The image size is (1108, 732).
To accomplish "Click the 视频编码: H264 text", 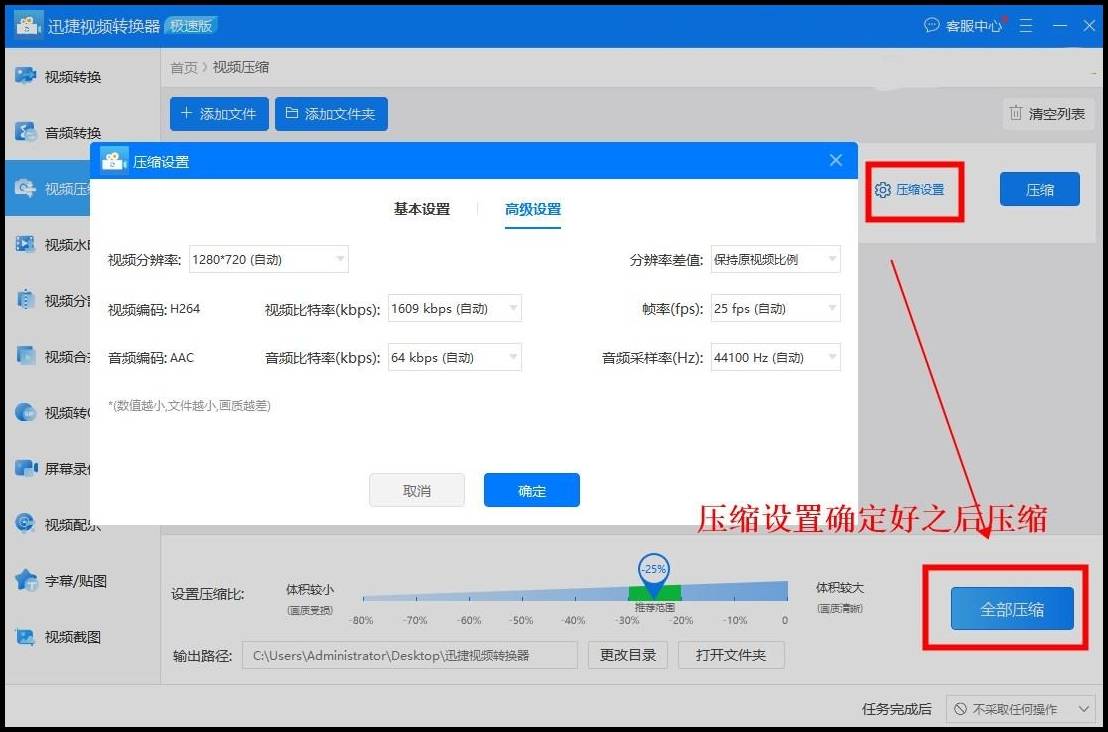I will pyautogui.click(x=154, y=309).
